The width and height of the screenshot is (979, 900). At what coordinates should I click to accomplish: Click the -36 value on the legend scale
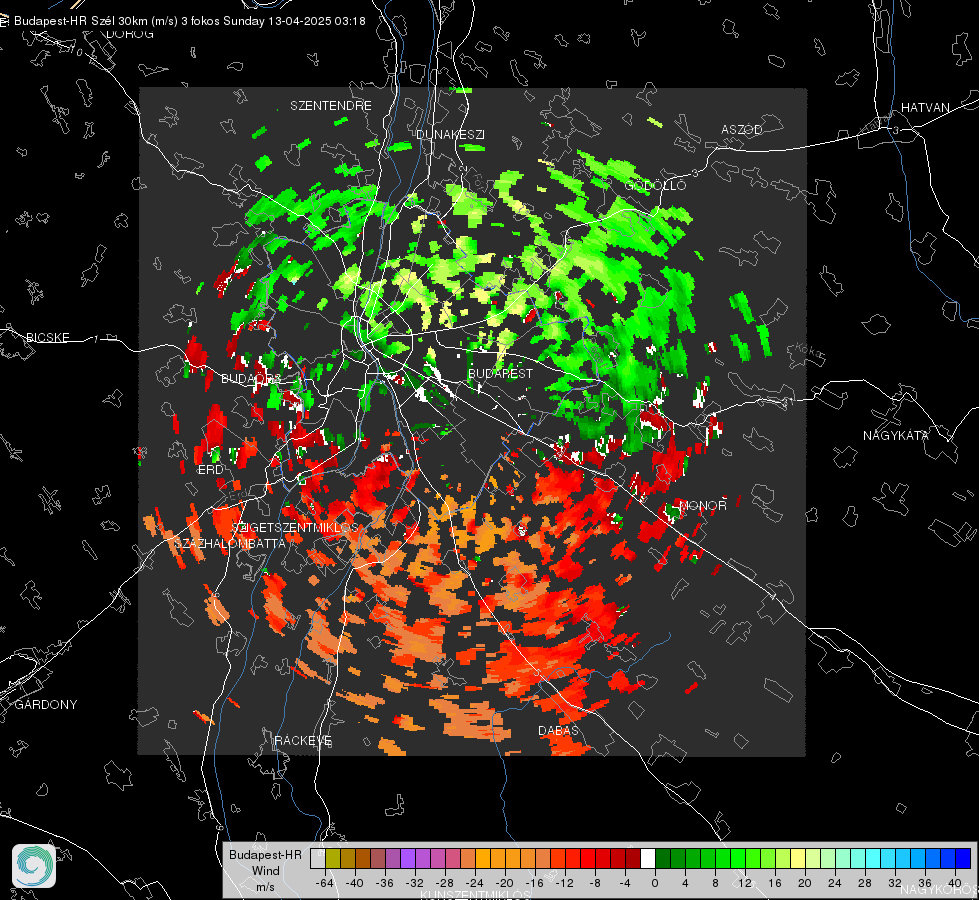(385, 883)
